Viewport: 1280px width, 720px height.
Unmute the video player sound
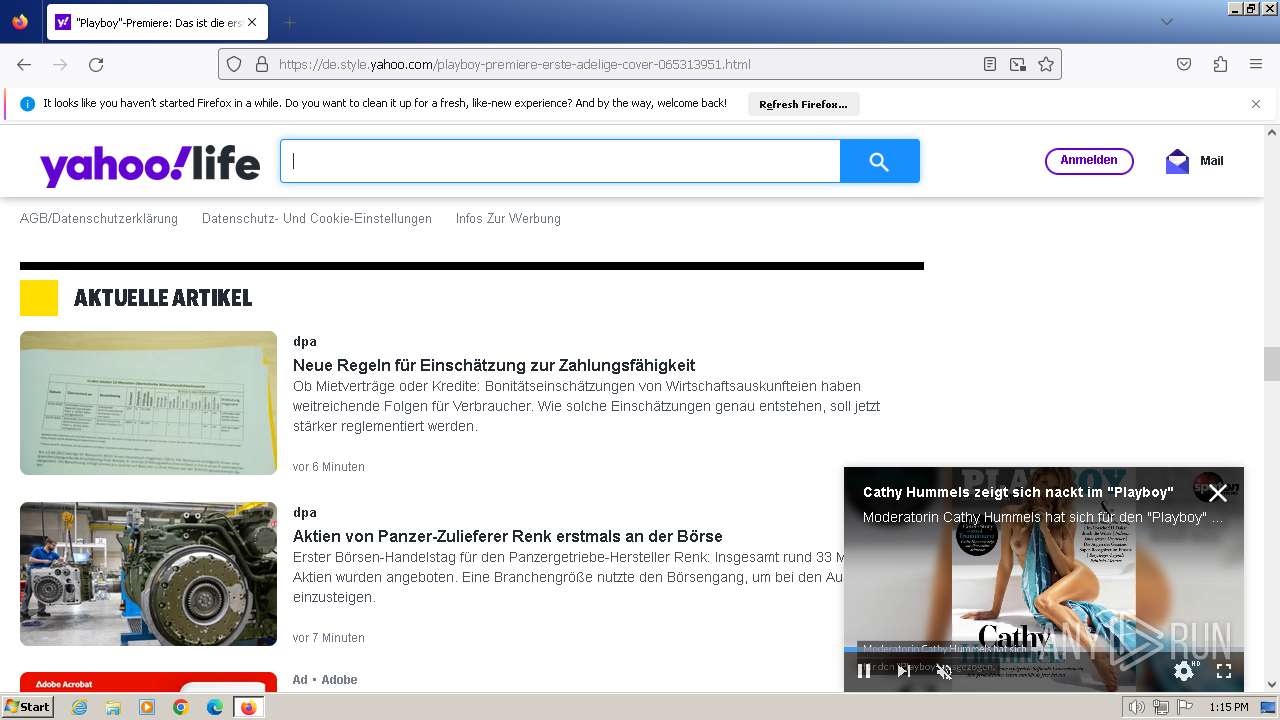pyautogui.click(x=944, y=671)
